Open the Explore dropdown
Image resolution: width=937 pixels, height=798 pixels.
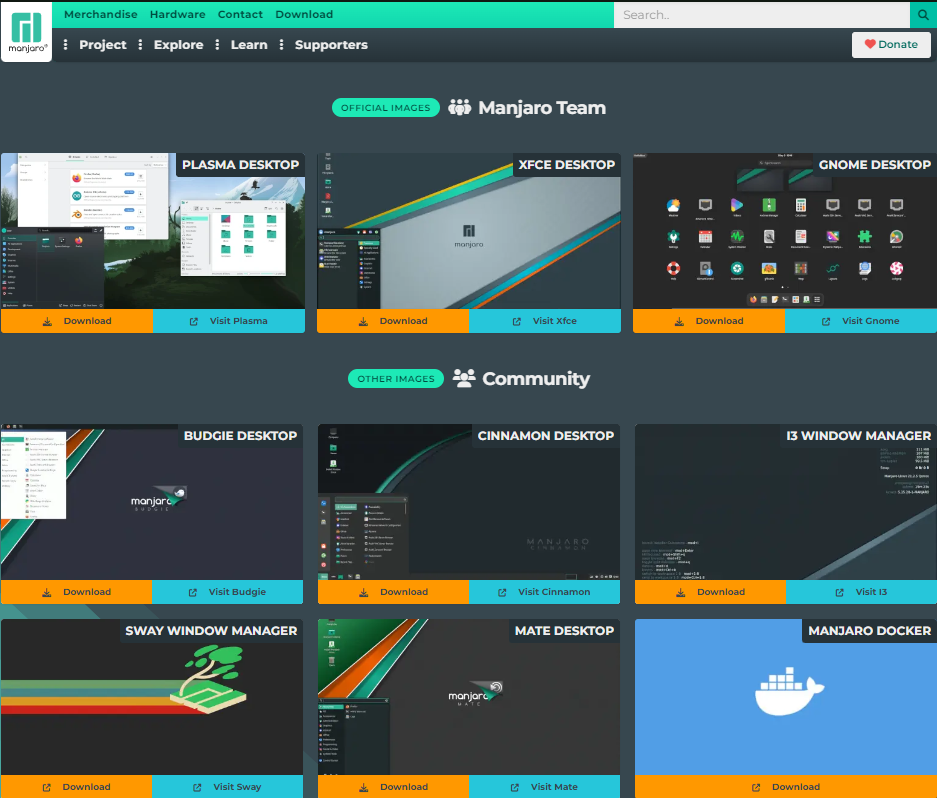click(178, 44)
